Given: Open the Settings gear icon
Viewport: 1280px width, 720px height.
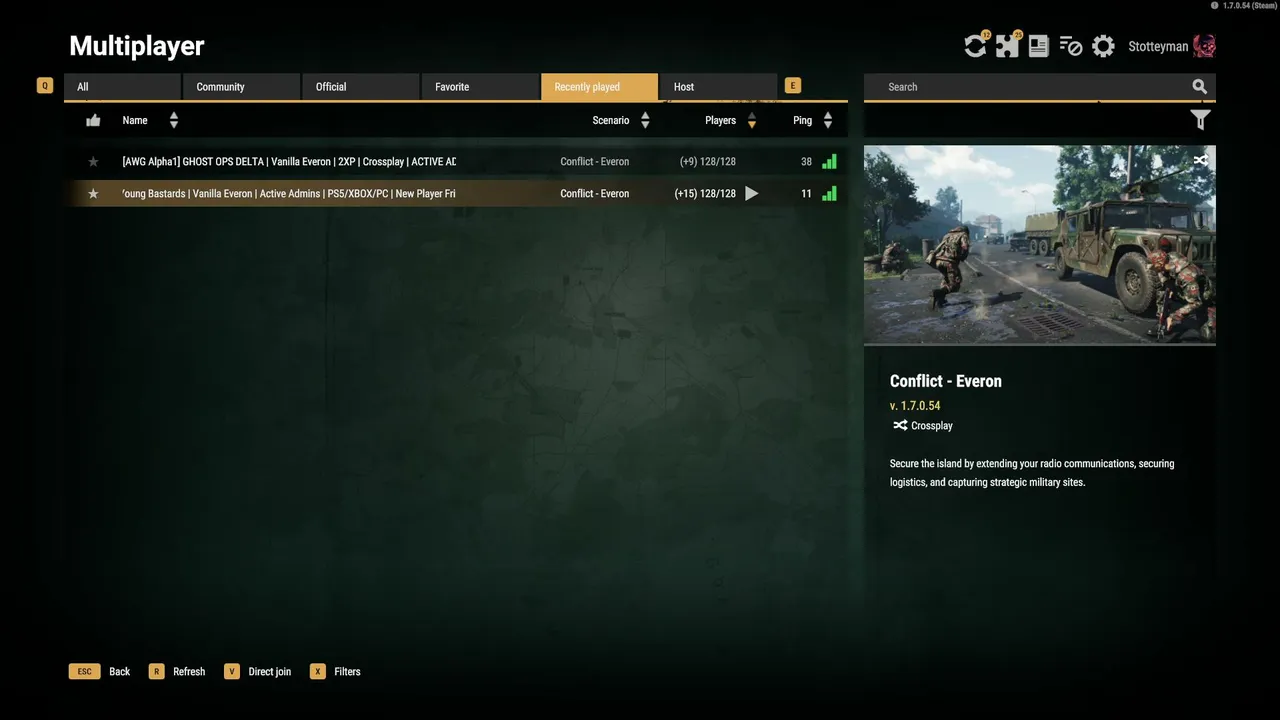Looking at the screenshot, I should coord(1103,46).
